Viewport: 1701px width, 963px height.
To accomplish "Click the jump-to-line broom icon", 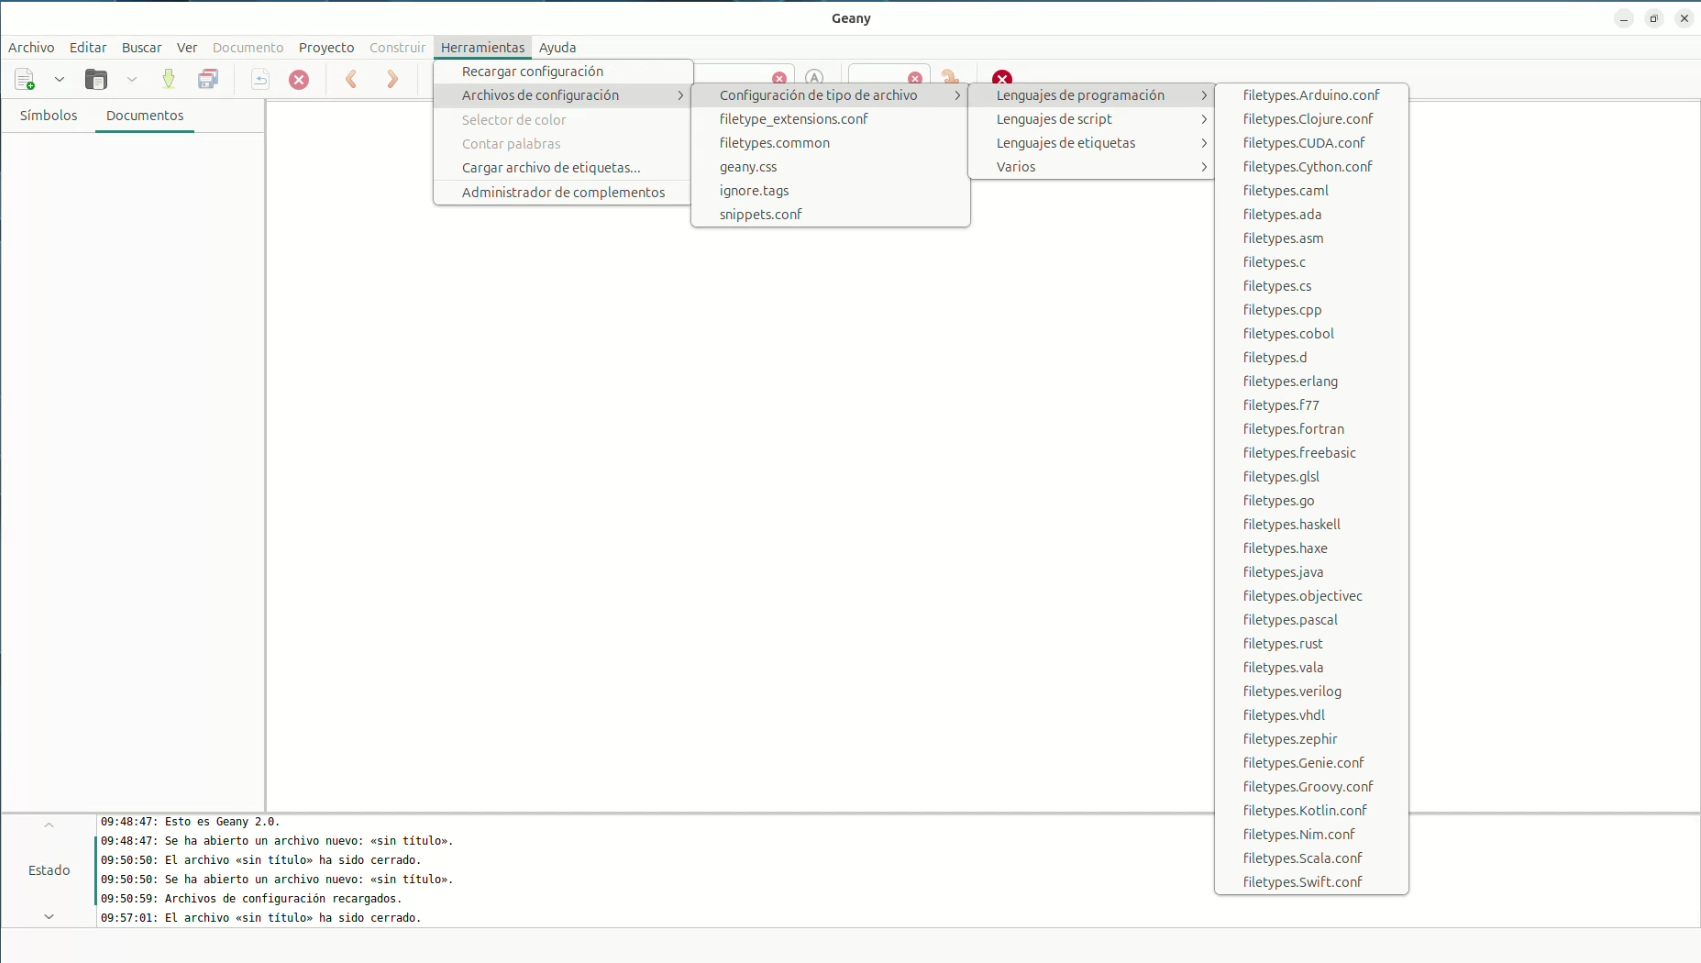I will (x=950, y=77).
